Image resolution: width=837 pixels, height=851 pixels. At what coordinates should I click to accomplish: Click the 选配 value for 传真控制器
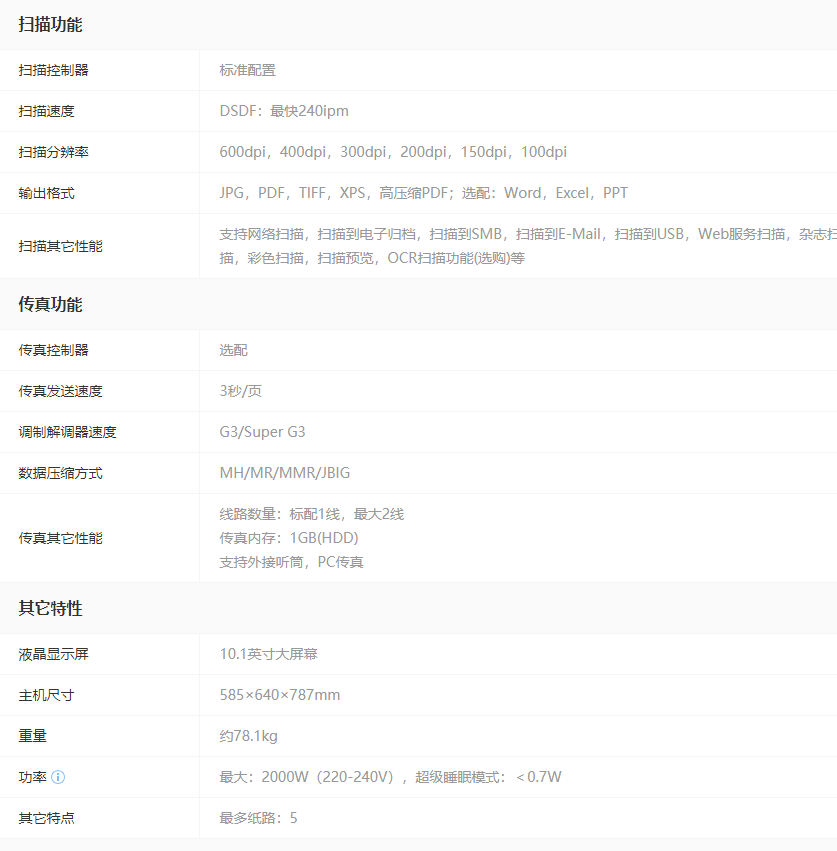click(234, 350)
